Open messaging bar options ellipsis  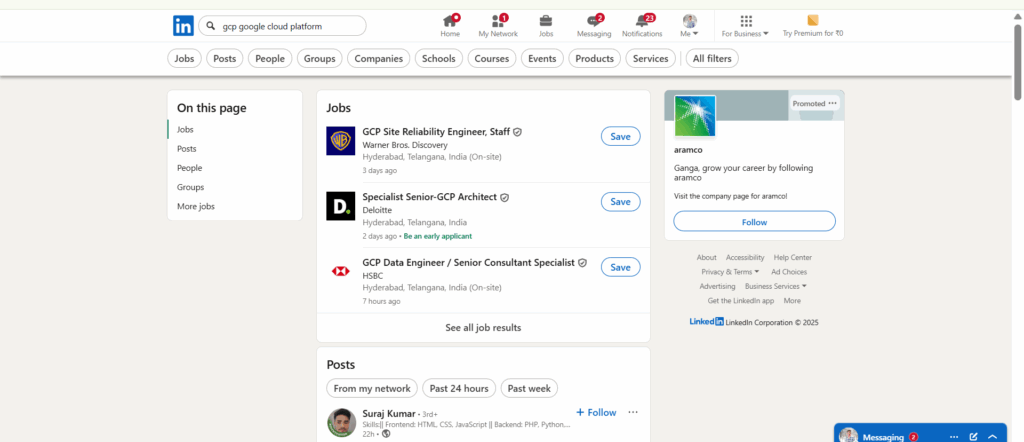click(x=954, y=437)
